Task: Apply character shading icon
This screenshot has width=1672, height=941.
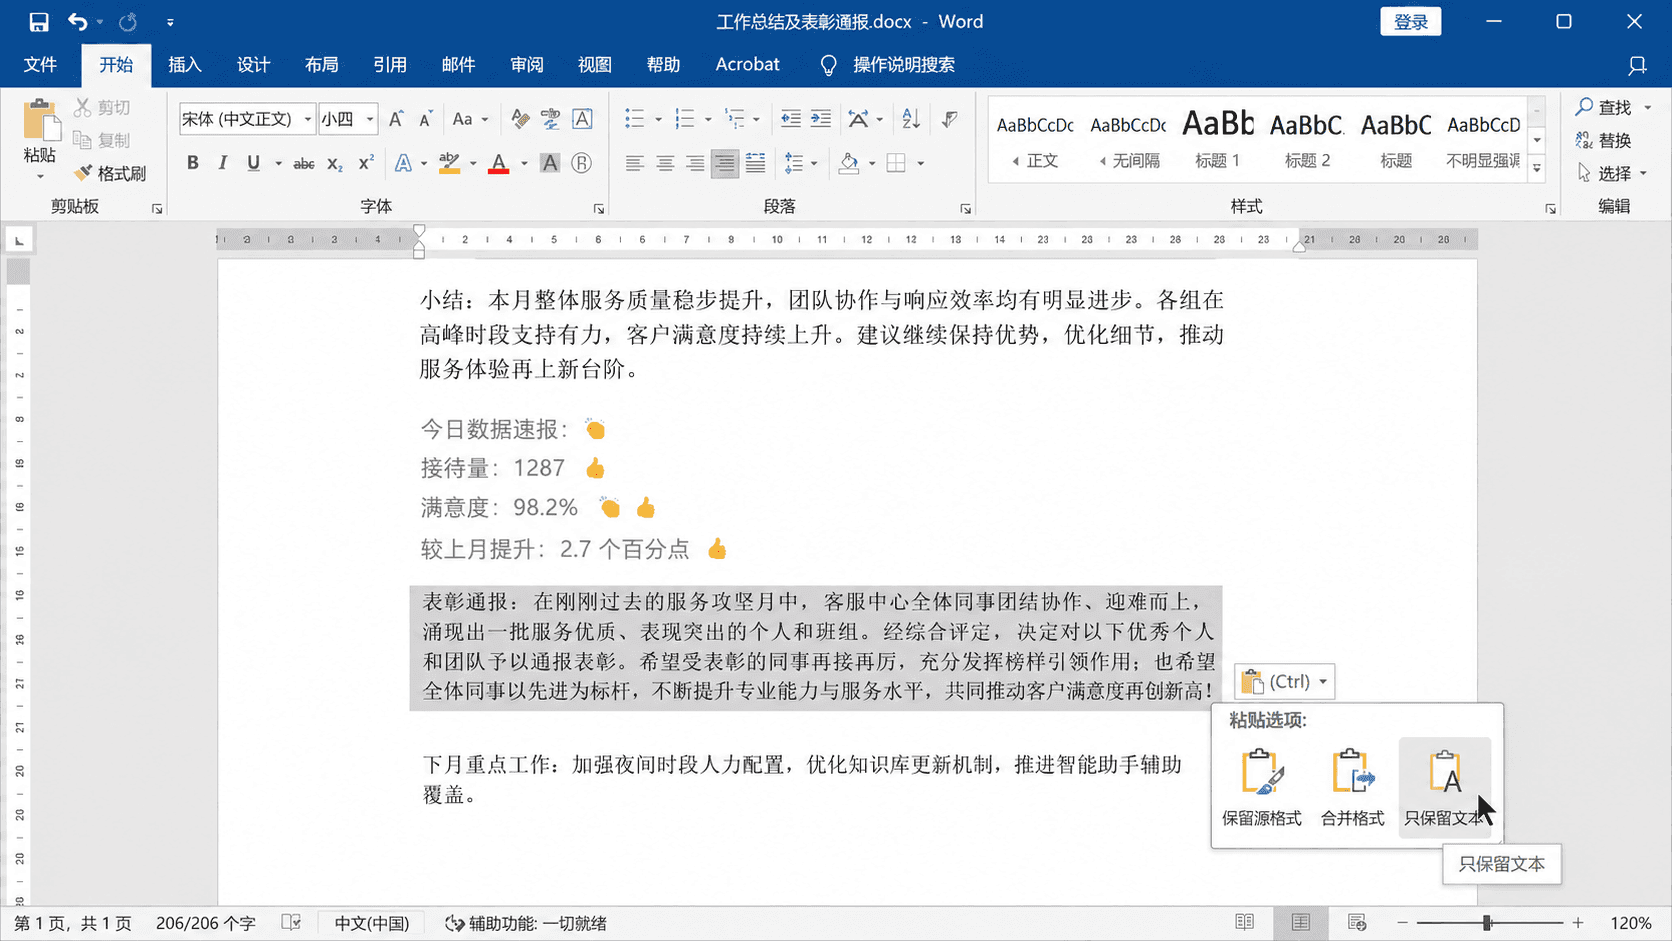Action: point(550,163)
